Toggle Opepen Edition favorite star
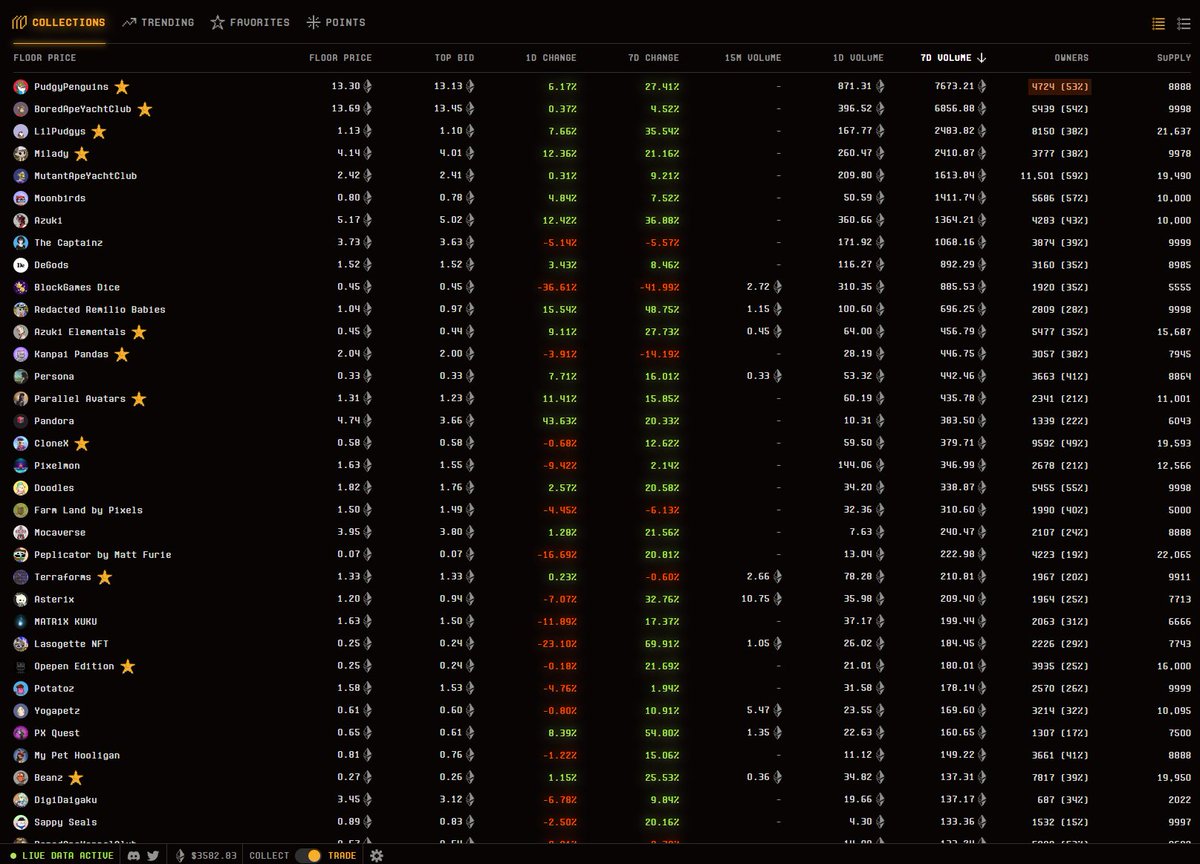The image size is (1200, 864). coord(127,666)
